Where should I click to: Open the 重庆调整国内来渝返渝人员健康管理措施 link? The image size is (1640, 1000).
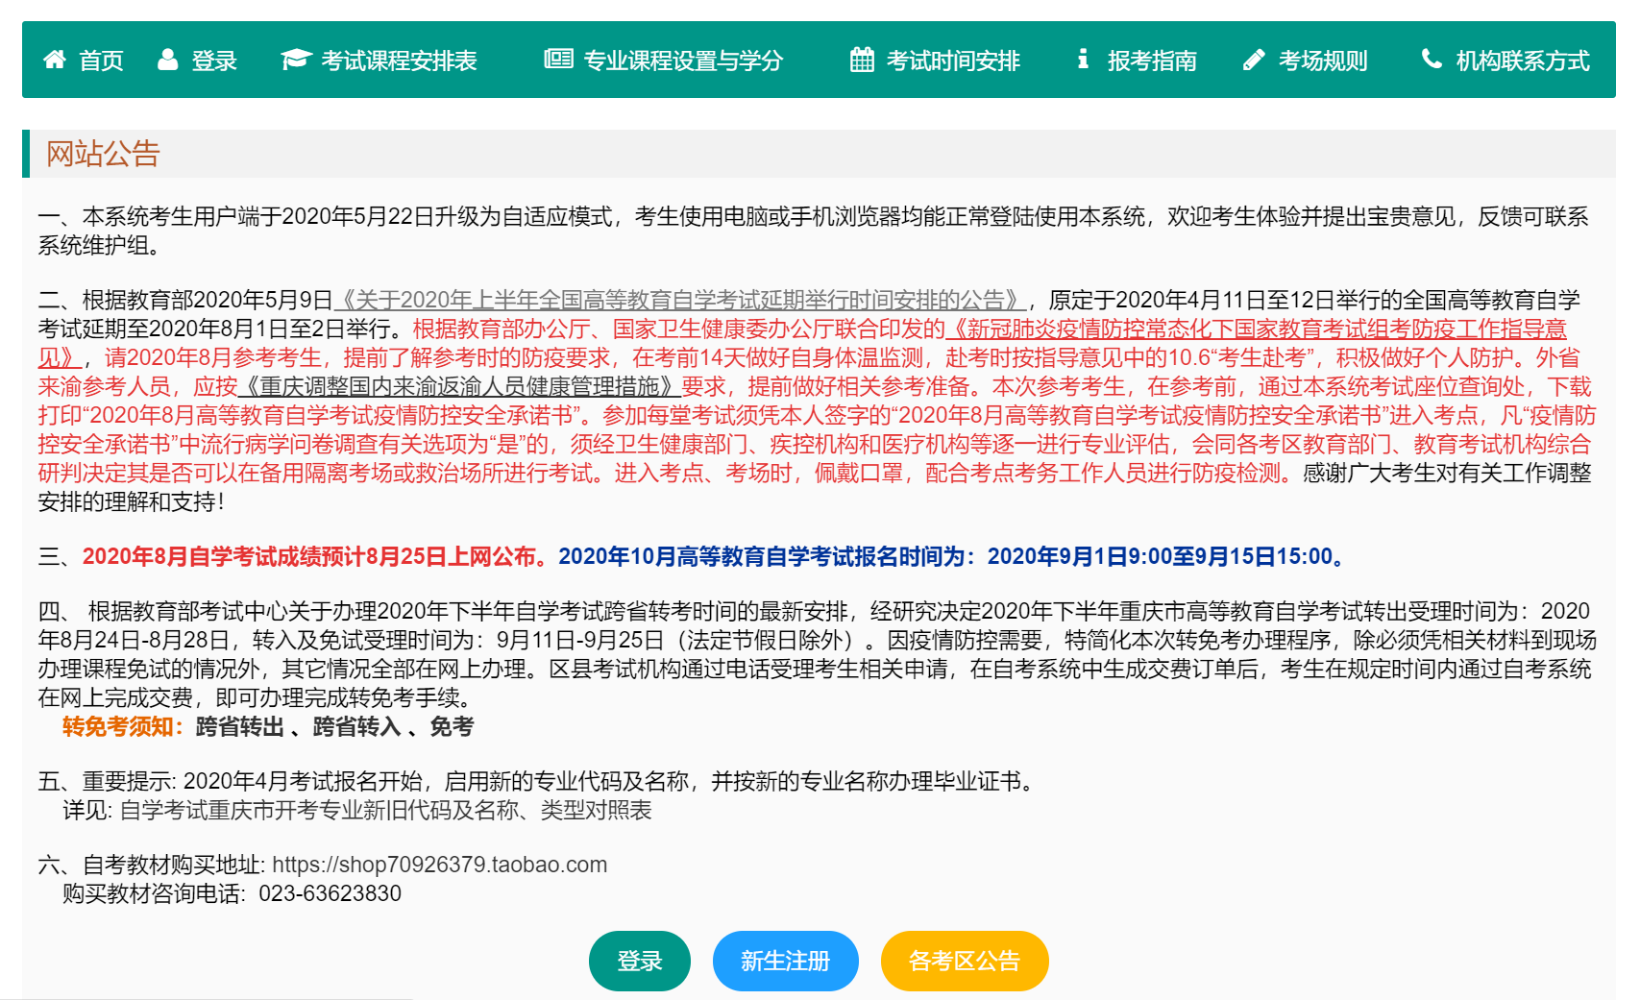[x=460, y=387]
